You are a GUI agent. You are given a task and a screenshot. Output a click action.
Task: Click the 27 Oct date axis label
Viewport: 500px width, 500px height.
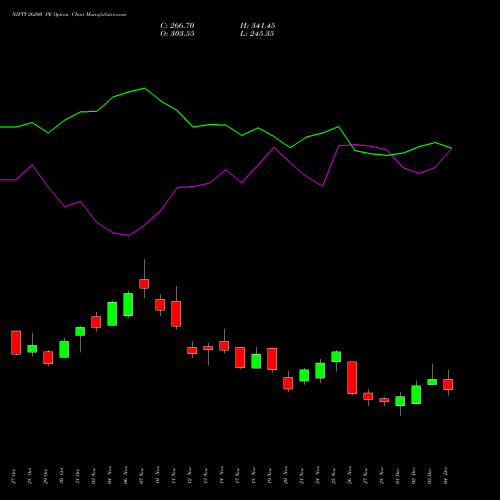pyautogui.click(x=14, y=476)
